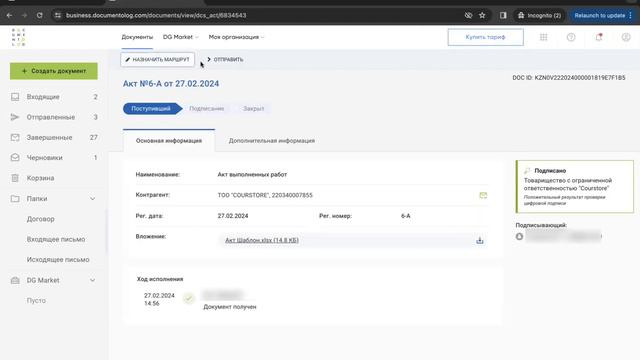
Task: Go back with browser back arrow
Action: (9, 16)
